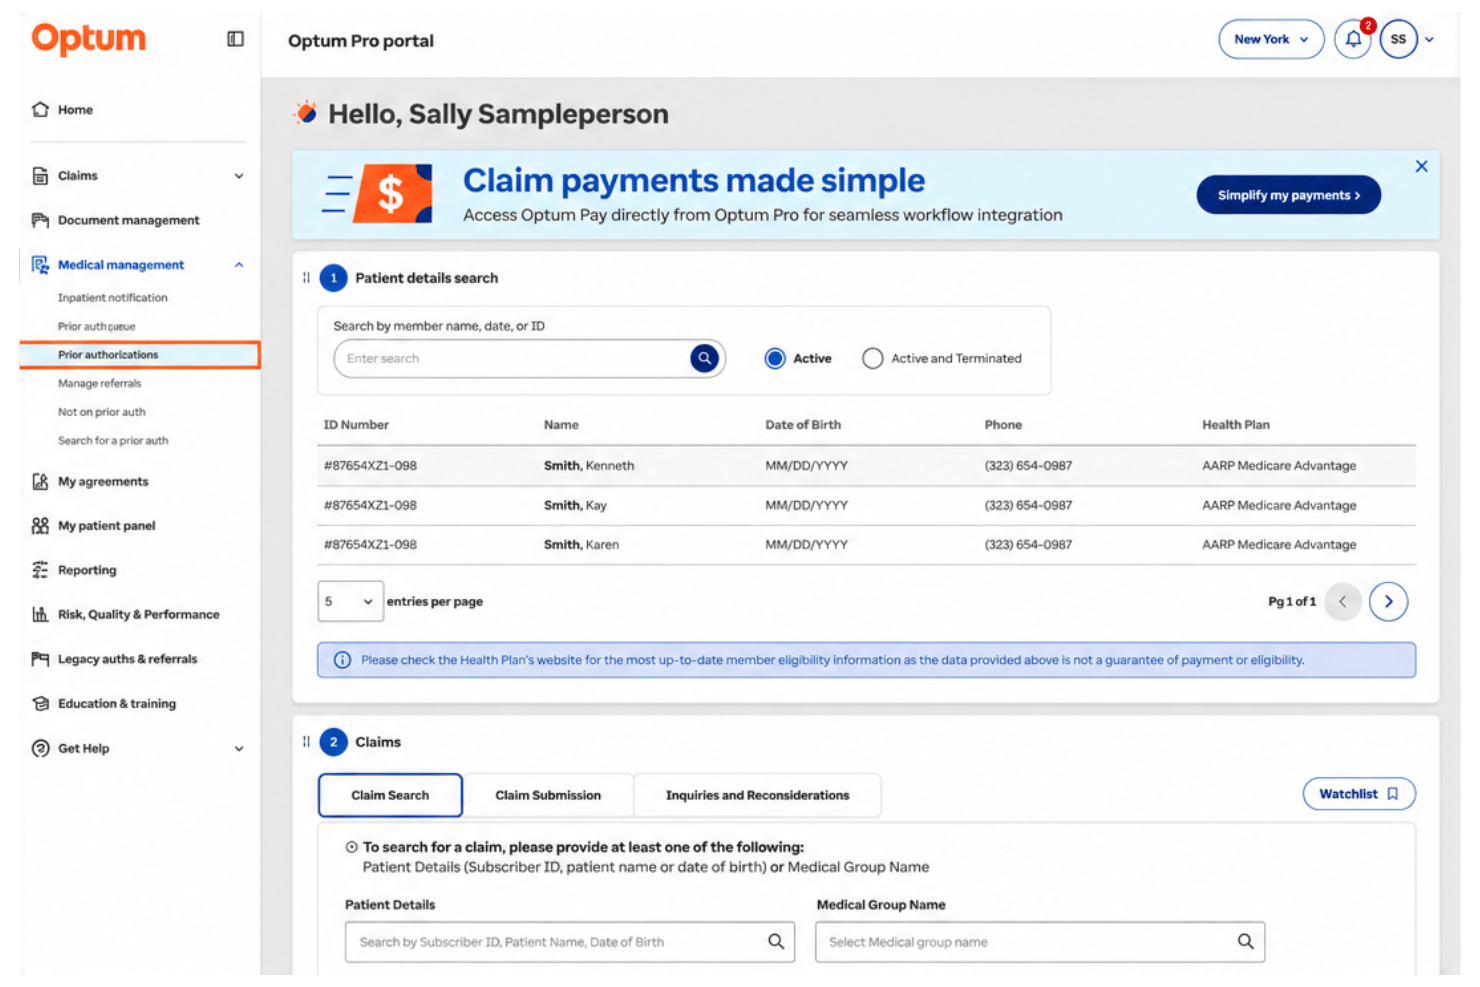Click Search by Subscriber ID input field

point(570,942)
